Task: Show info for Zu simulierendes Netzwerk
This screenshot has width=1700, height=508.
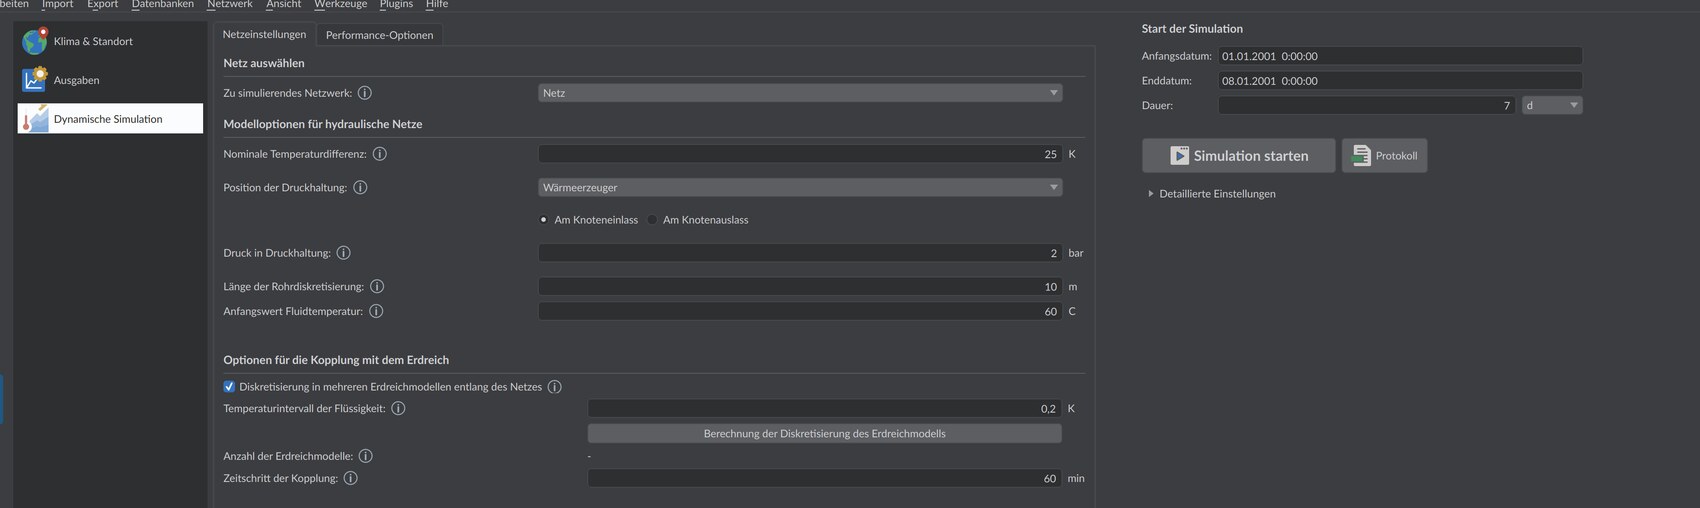Action: [x=365, y=93]
